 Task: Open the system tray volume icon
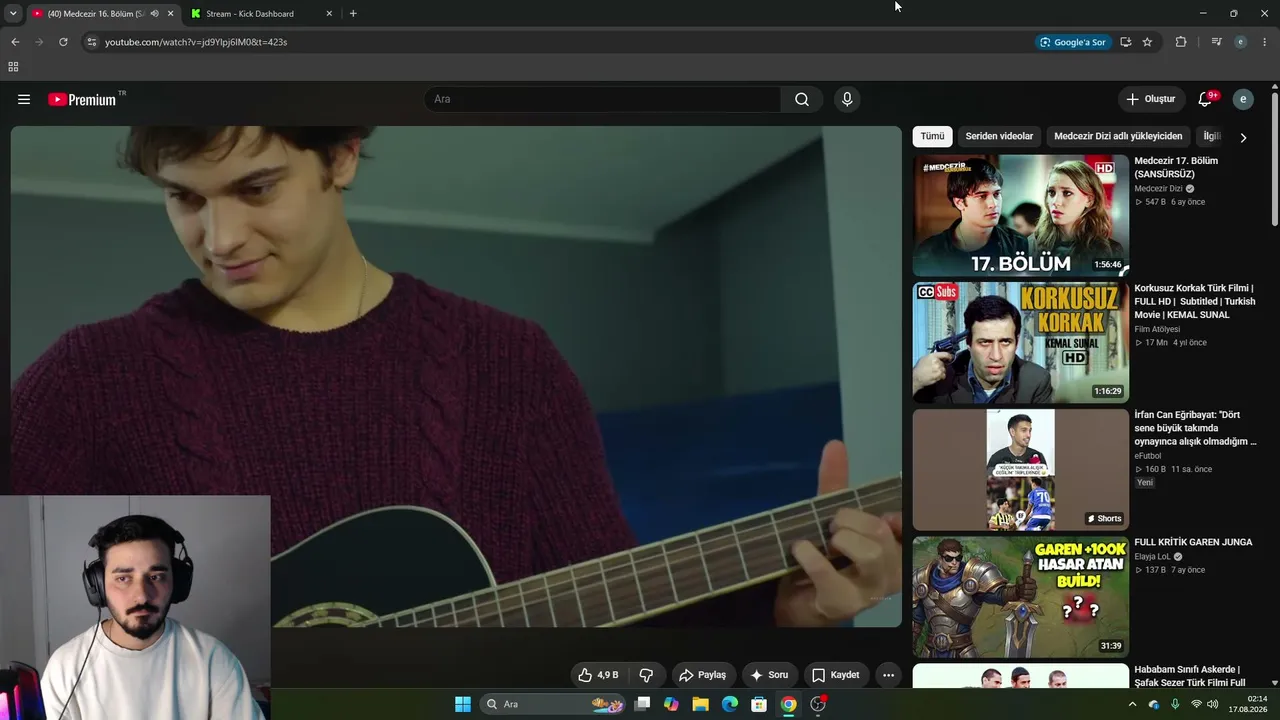click(1213, 704)
